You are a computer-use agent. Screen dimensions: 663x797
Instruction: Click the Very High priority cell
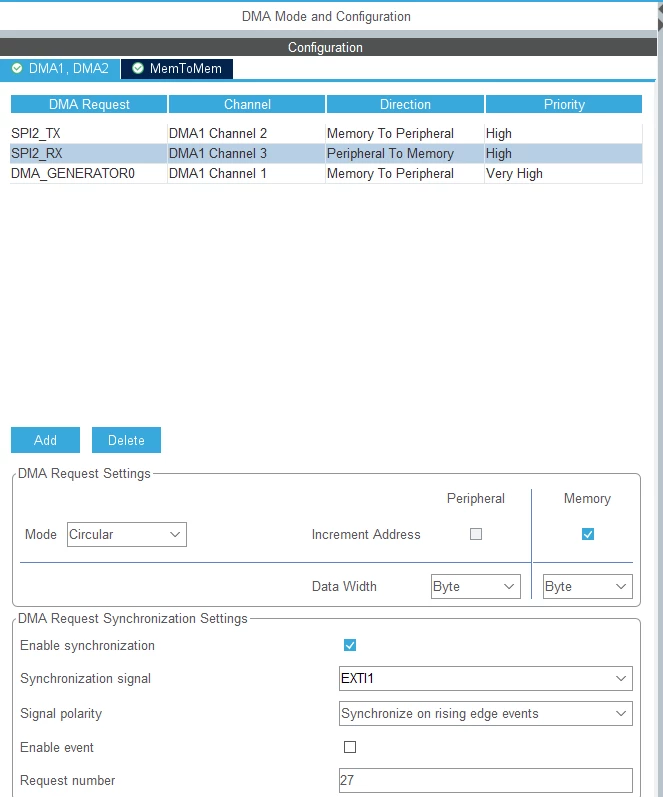tap(563, 173)
